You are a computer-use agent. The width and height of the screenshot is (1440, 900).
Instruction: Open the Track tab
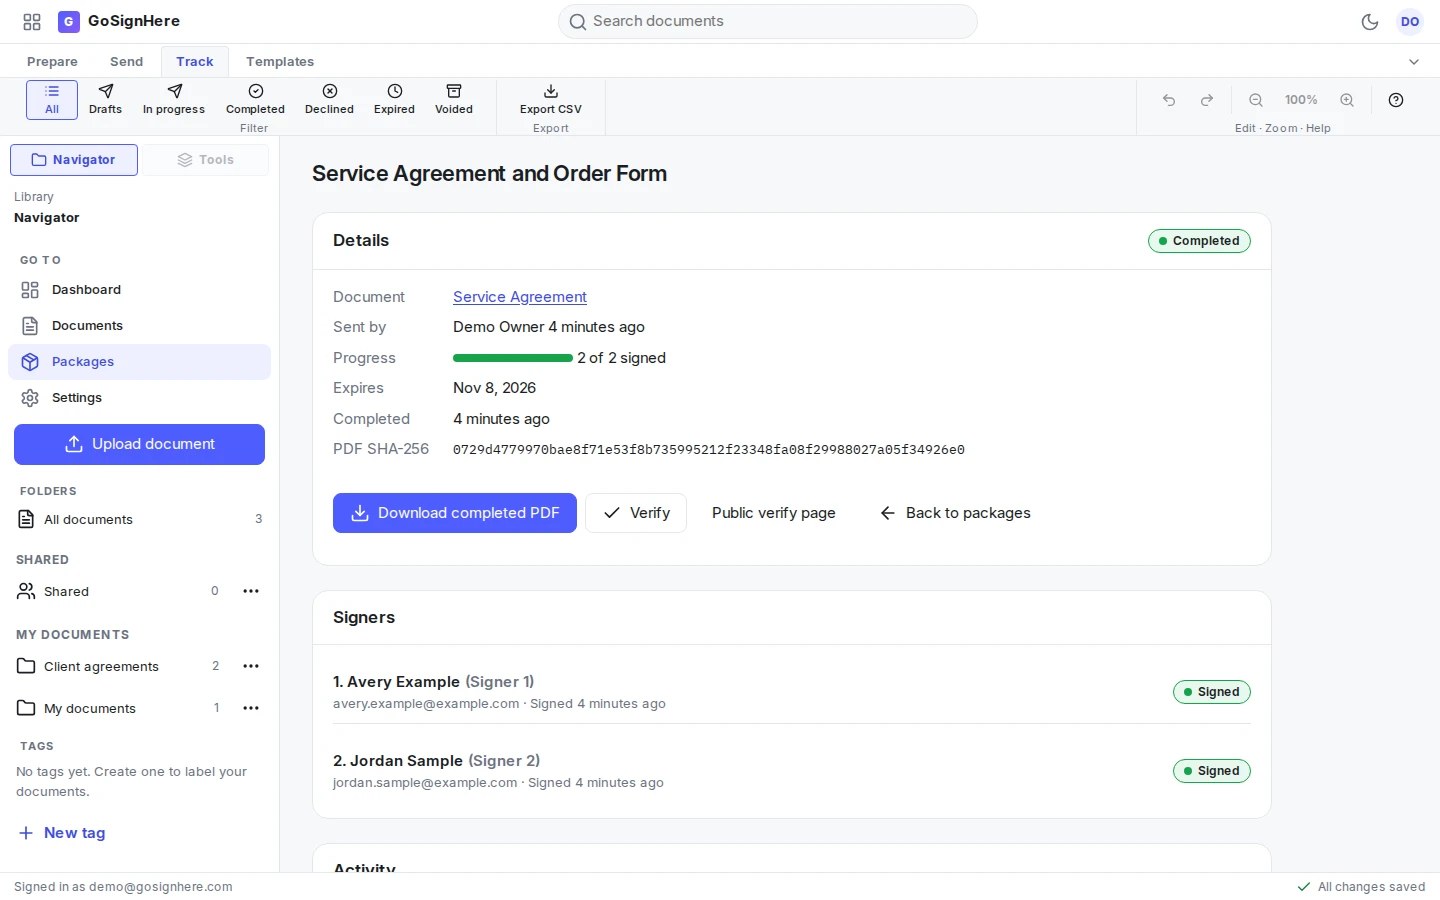195,62
